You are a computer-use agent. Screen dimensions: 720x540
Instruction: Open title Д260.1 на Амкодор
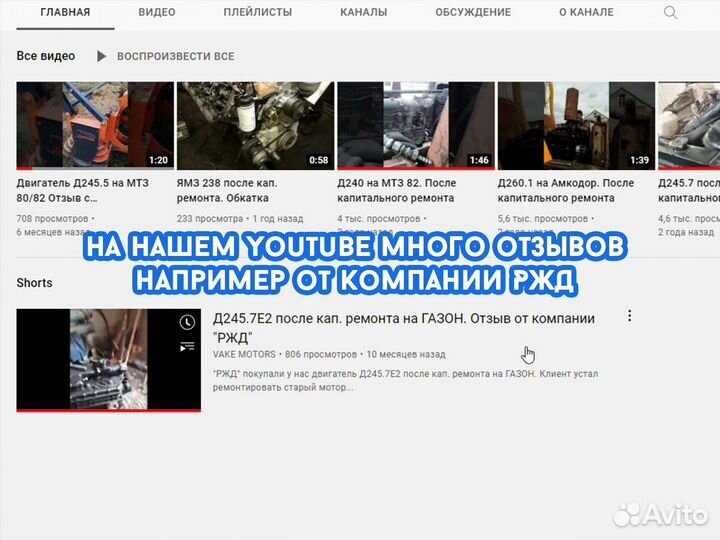click(566, 191)
